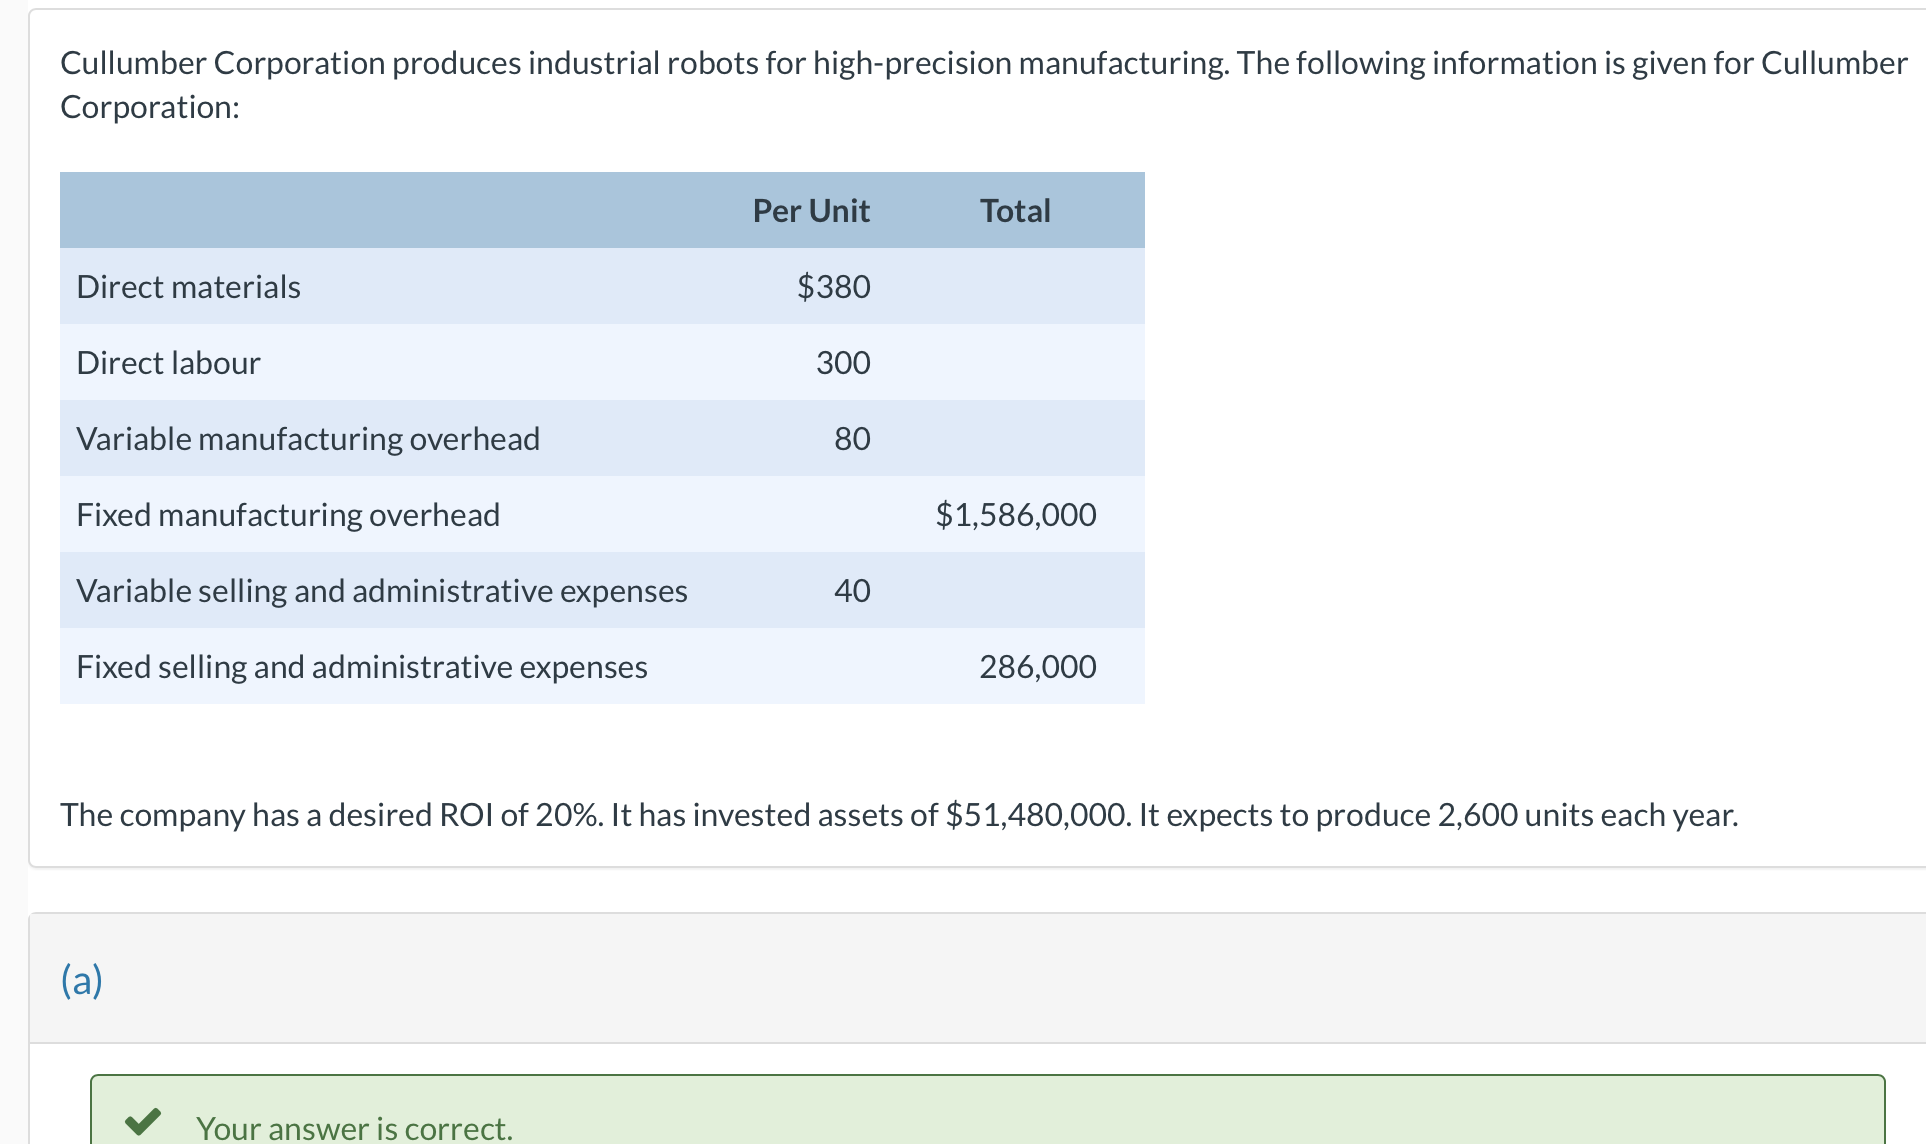The height and width of the screenshot is (1144, 1926).
Task: Select the 'Total' column header
Action: point(1015,211)
